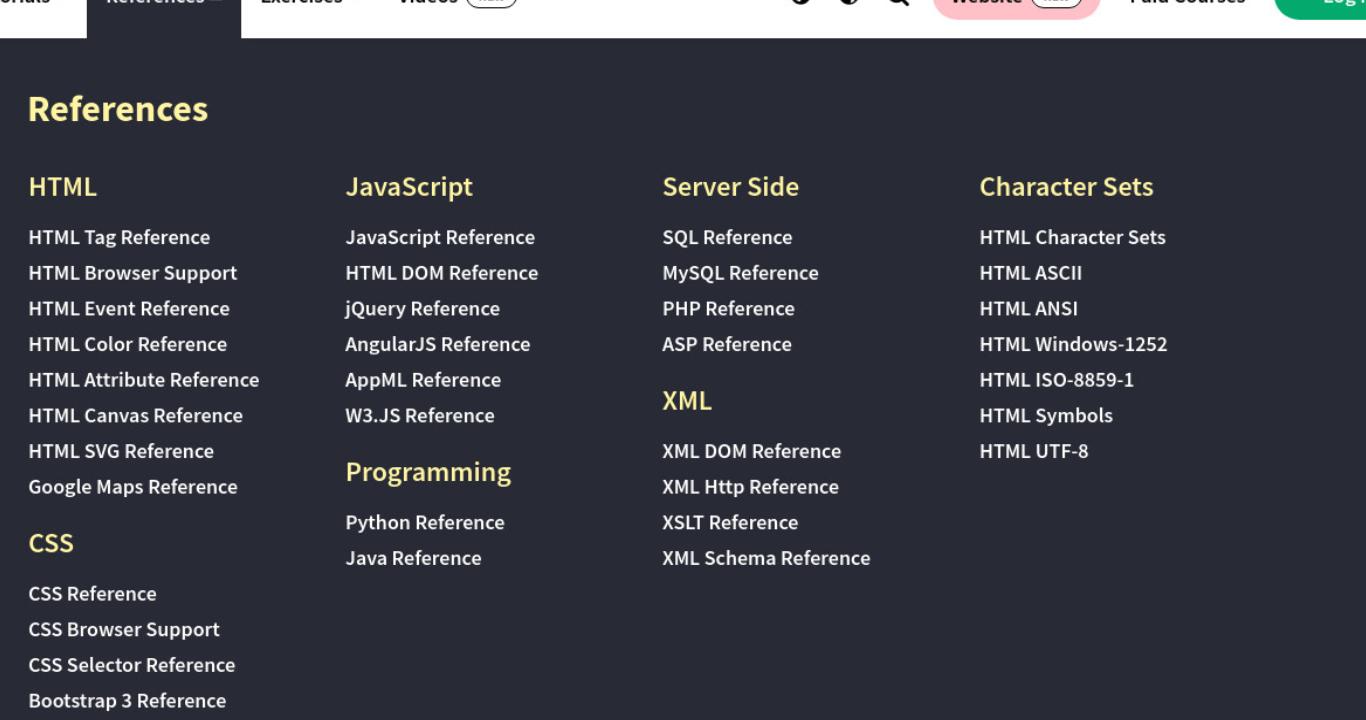The width and height of the screenshot is (1366, 720).
Task: Open XSLT Reference
Action: 731,523
